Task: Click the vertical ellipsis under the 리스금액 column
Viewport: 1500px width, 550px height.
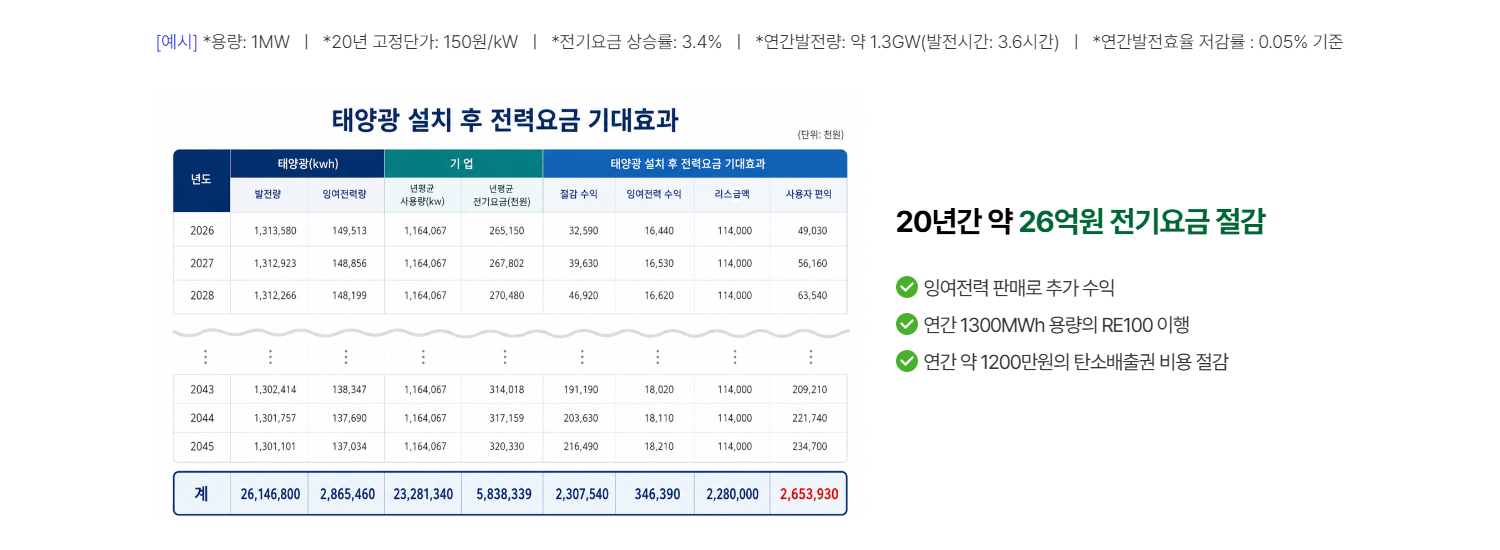Action: [x=735, y=357]
